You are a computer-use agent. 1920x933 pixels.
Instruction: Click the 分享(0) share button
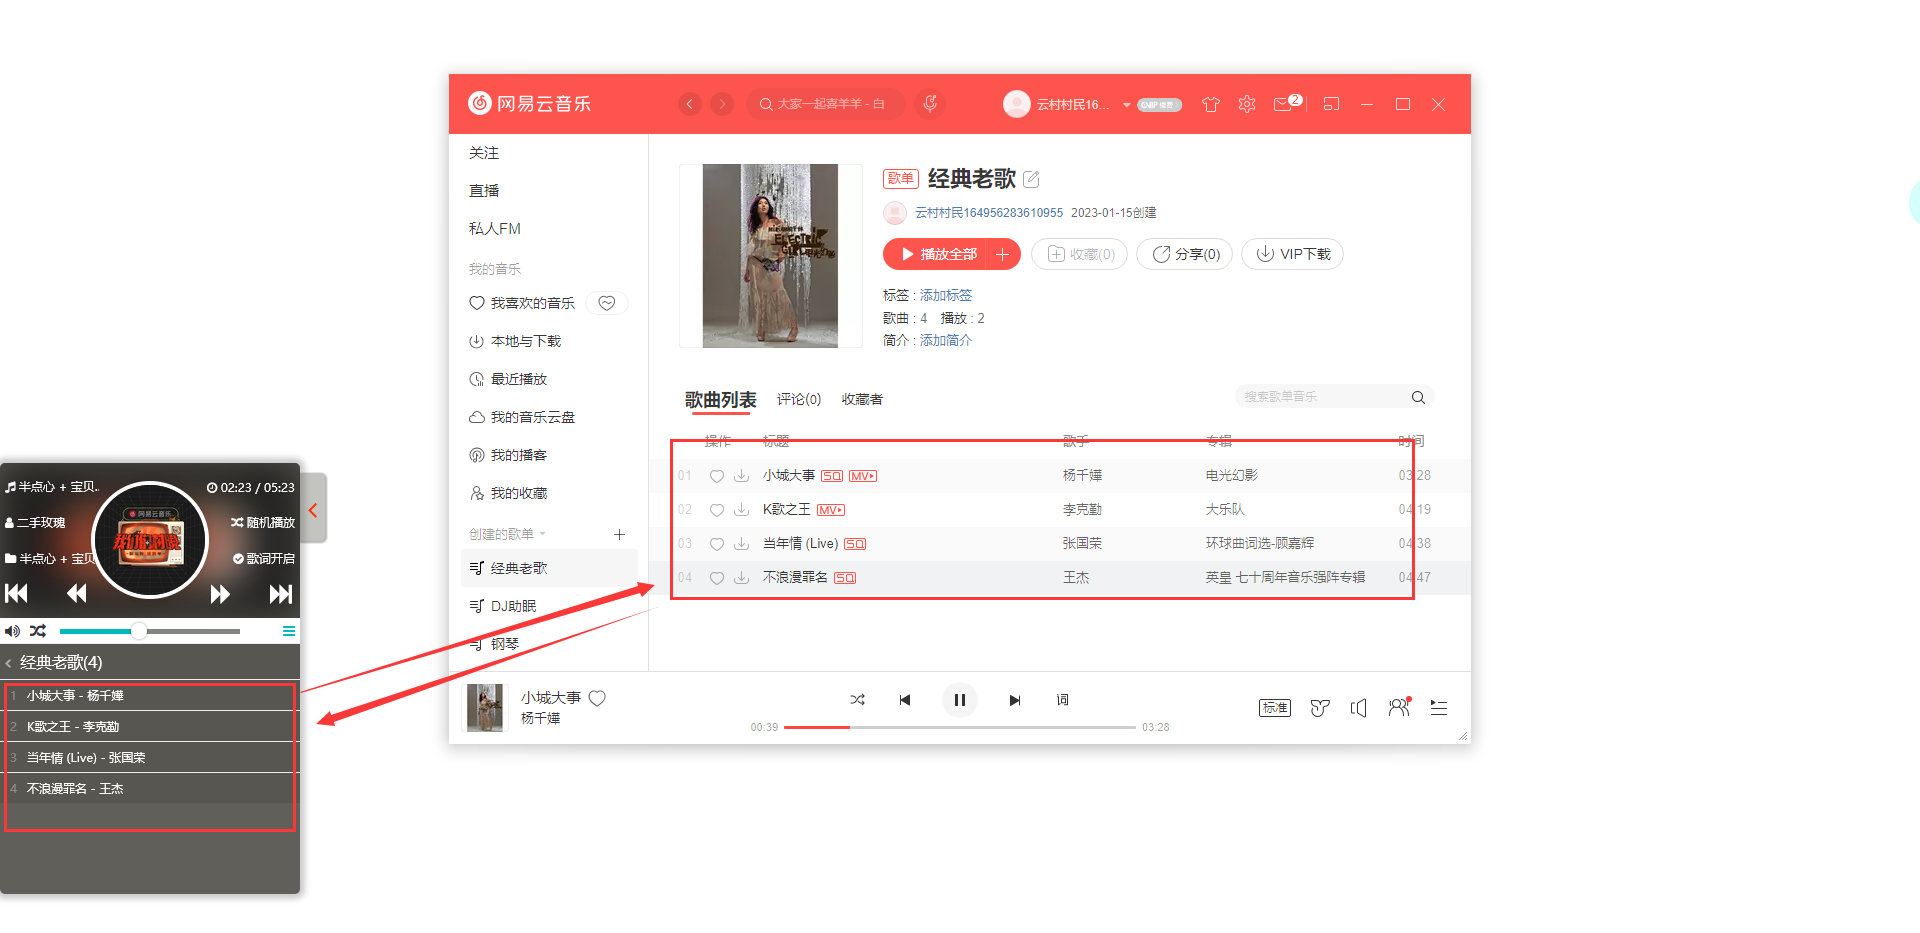pyautogui.click(x=1185, y=254)
